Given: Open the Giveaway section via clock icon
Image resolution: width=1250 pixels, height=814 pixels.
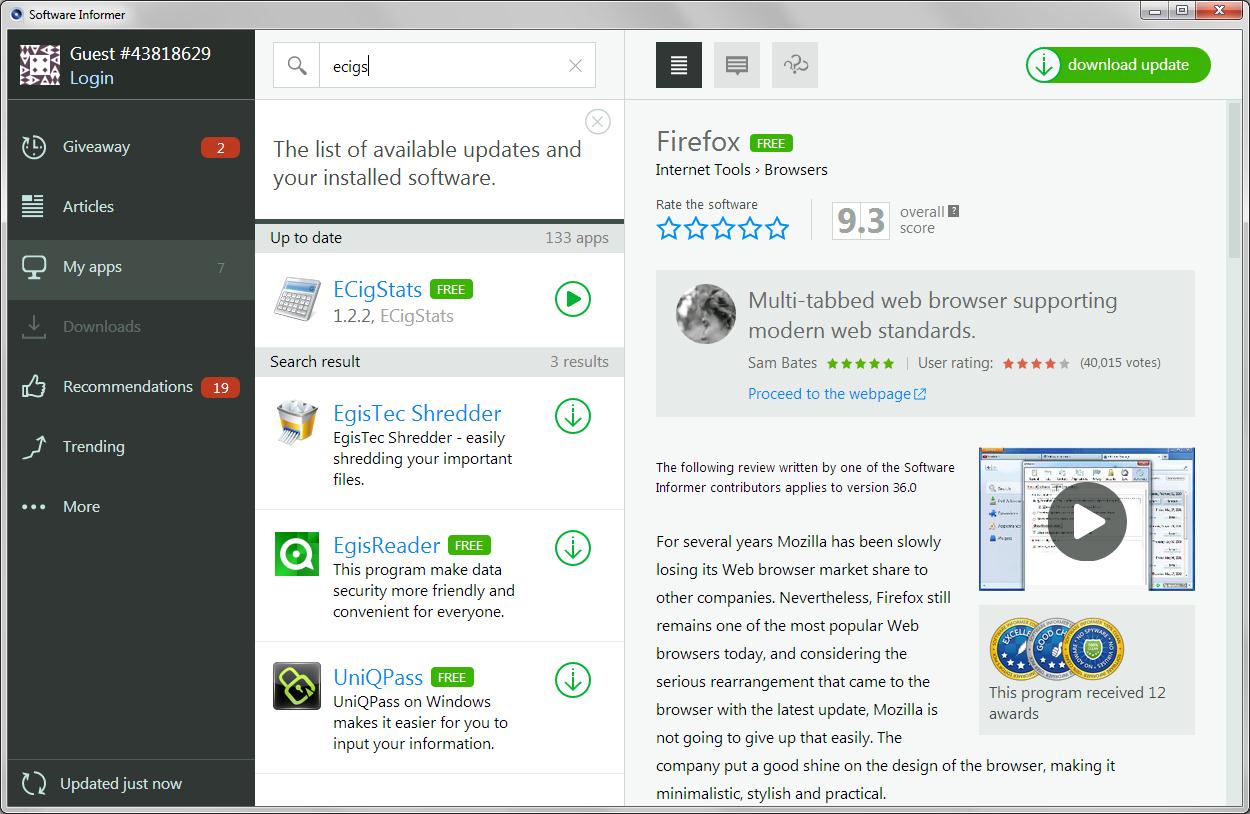Looking at the screenshot, I should point(33,146).
